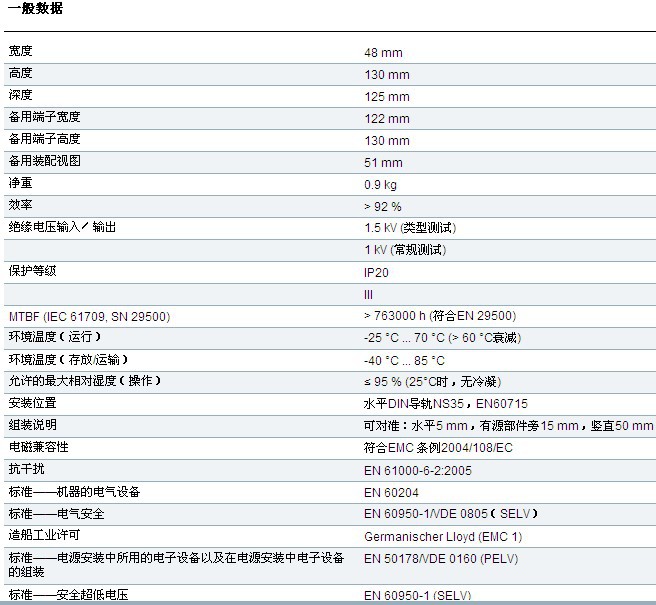Select the 环境温度（运行）row label
The height and width of the screenshot is (605, 656).
pyautogui.click(x=56, y=338)
